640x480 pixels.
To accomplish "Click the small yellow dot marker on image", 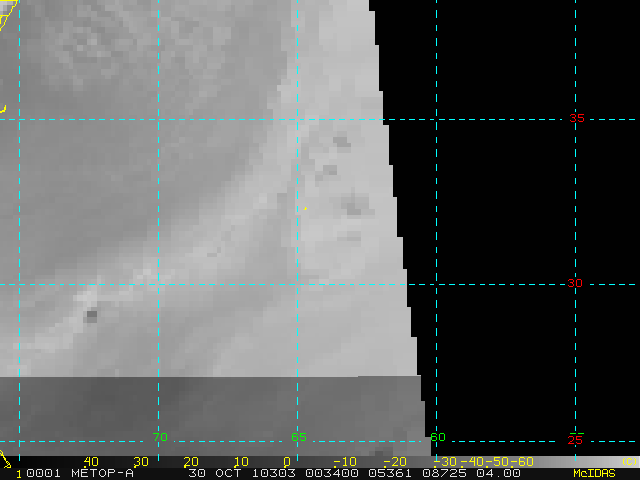I will click(305, 209).
